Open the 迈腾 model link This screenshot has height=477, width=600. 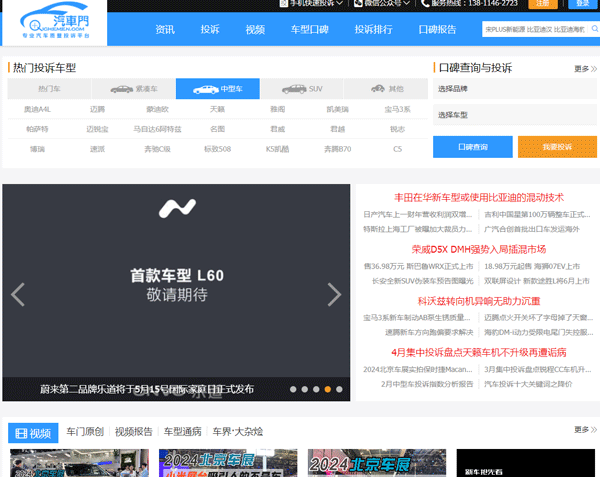[x=97, y=109]
